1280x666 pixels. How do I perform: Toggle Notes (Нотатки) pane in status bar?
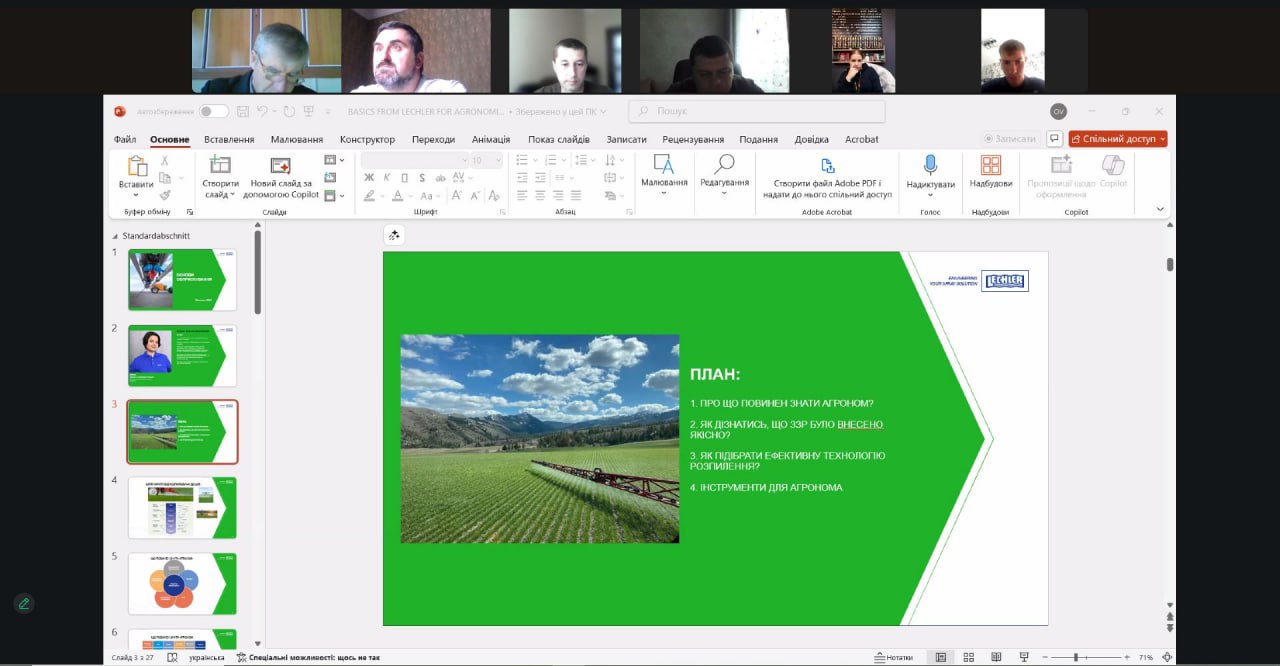pos(893,657)
